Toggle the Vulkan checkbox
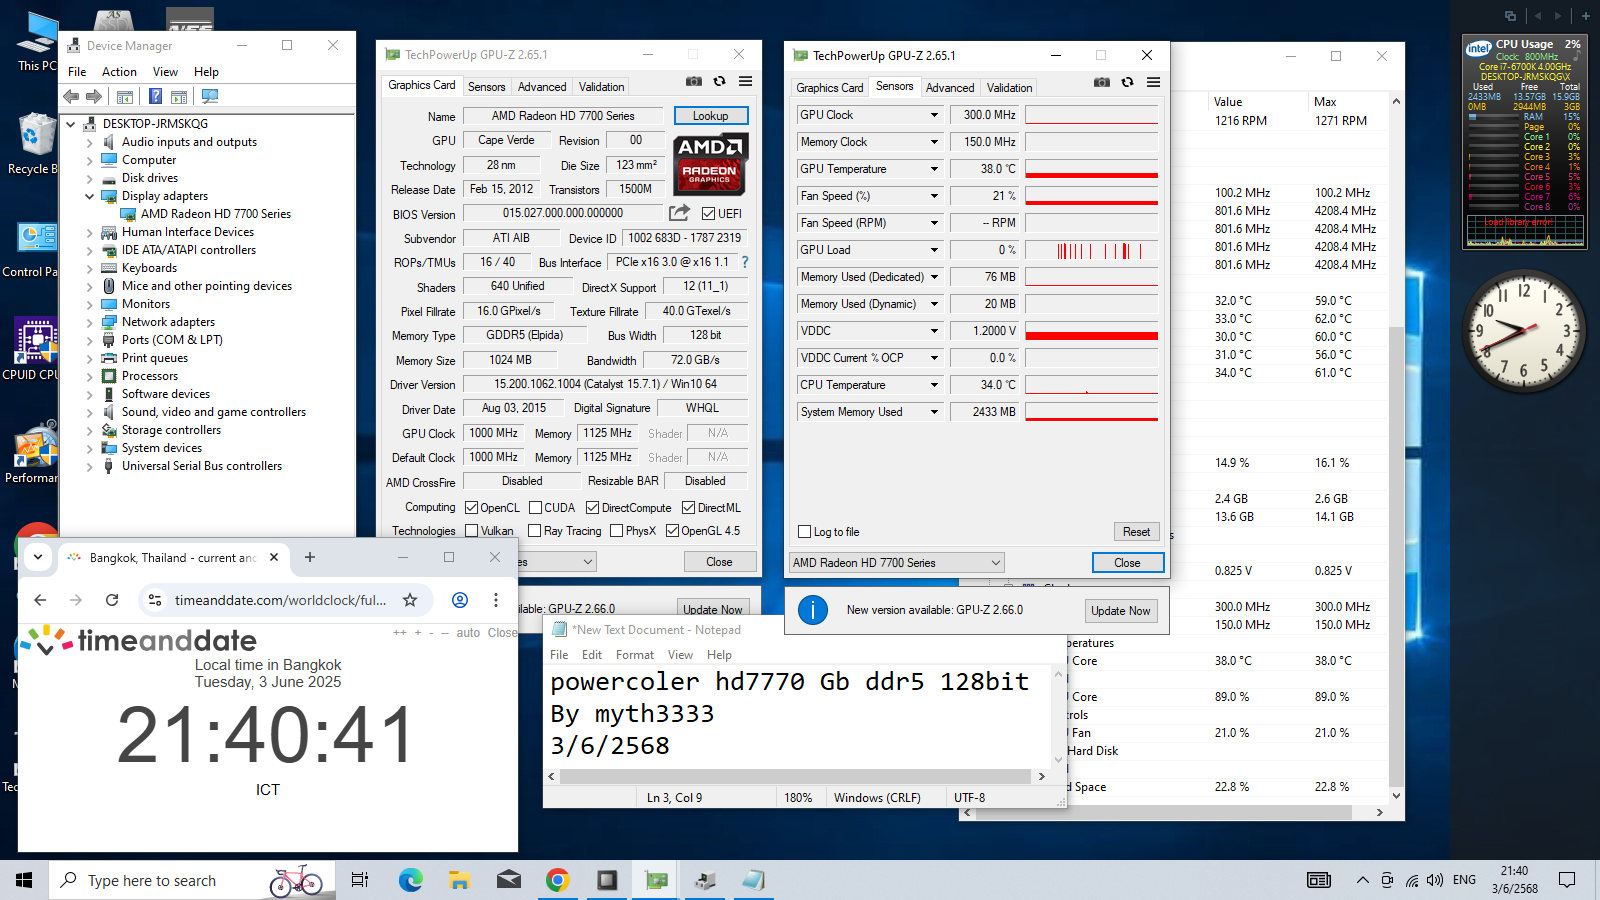 472,531
